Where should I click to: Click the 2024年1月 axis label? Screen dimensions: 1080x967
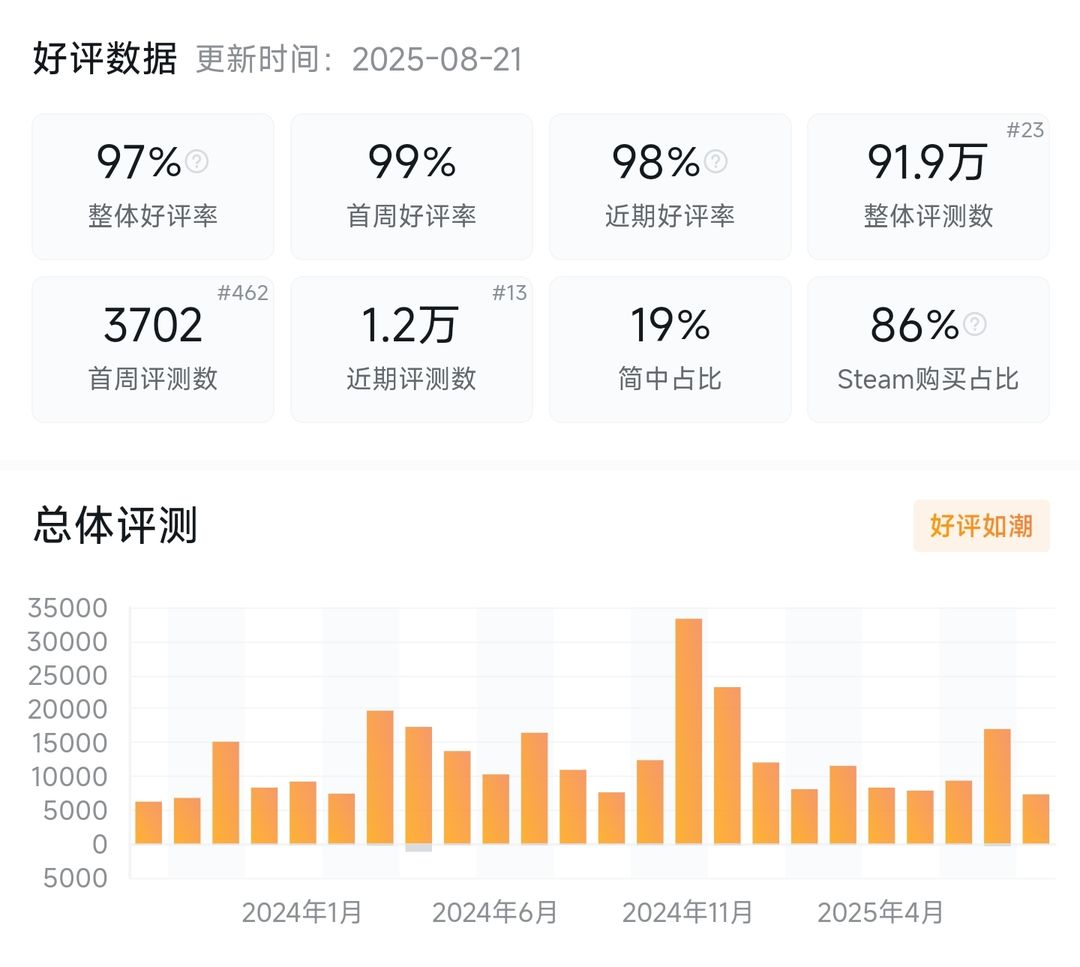tap(302, 912)
